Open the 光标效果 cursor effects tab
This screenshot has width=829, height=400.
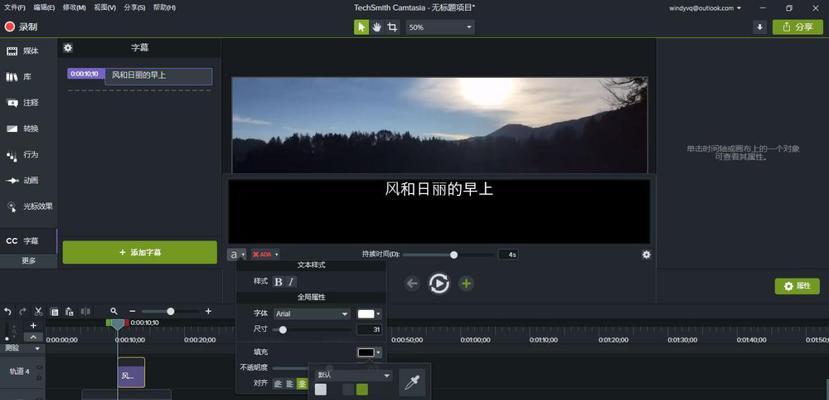click(x=29, y=207)
